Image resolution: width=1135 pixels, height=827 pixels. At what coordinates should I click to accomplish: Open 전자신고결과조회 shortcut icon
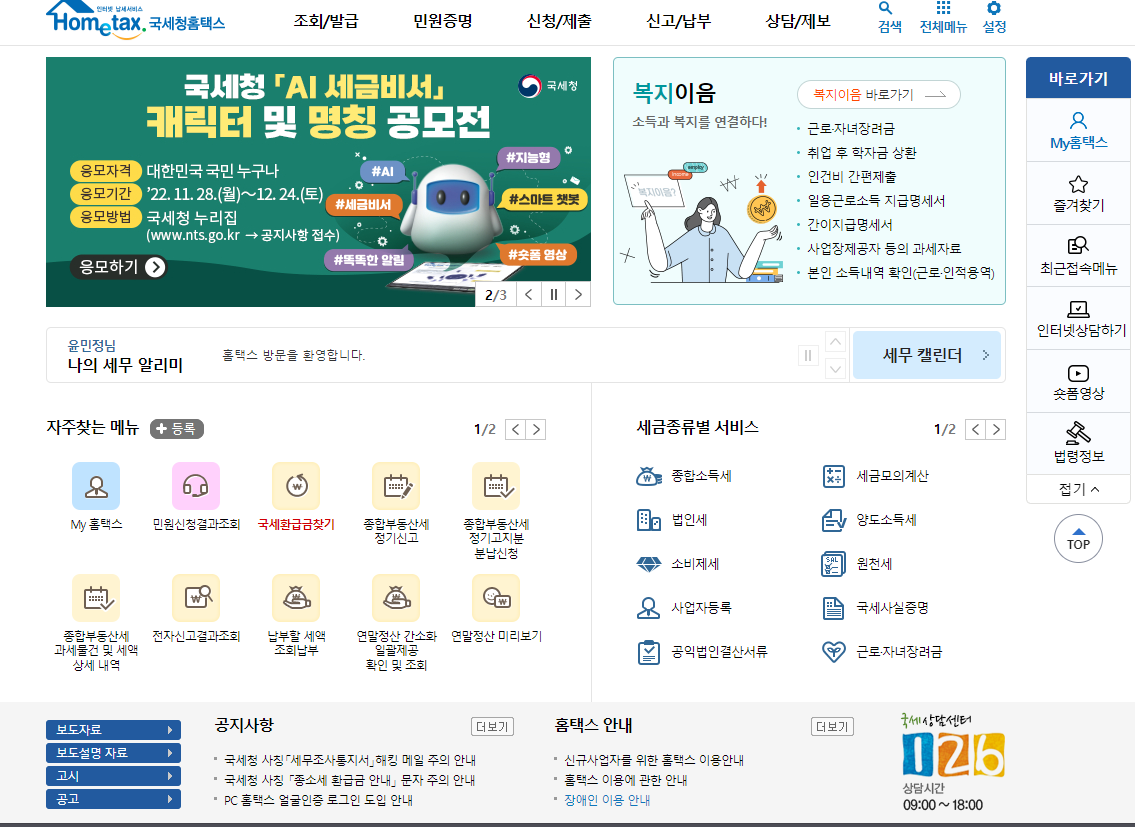195,598
